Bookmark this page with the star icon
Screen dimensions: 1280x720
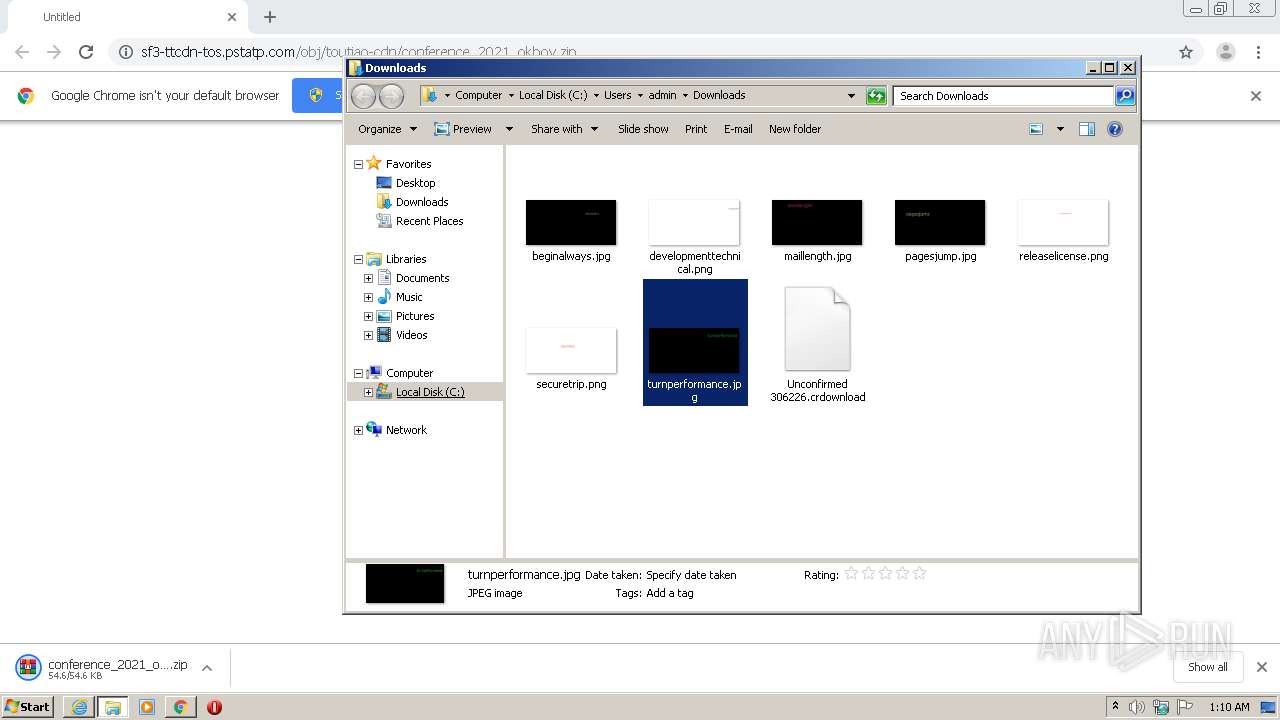point(1186,52)
